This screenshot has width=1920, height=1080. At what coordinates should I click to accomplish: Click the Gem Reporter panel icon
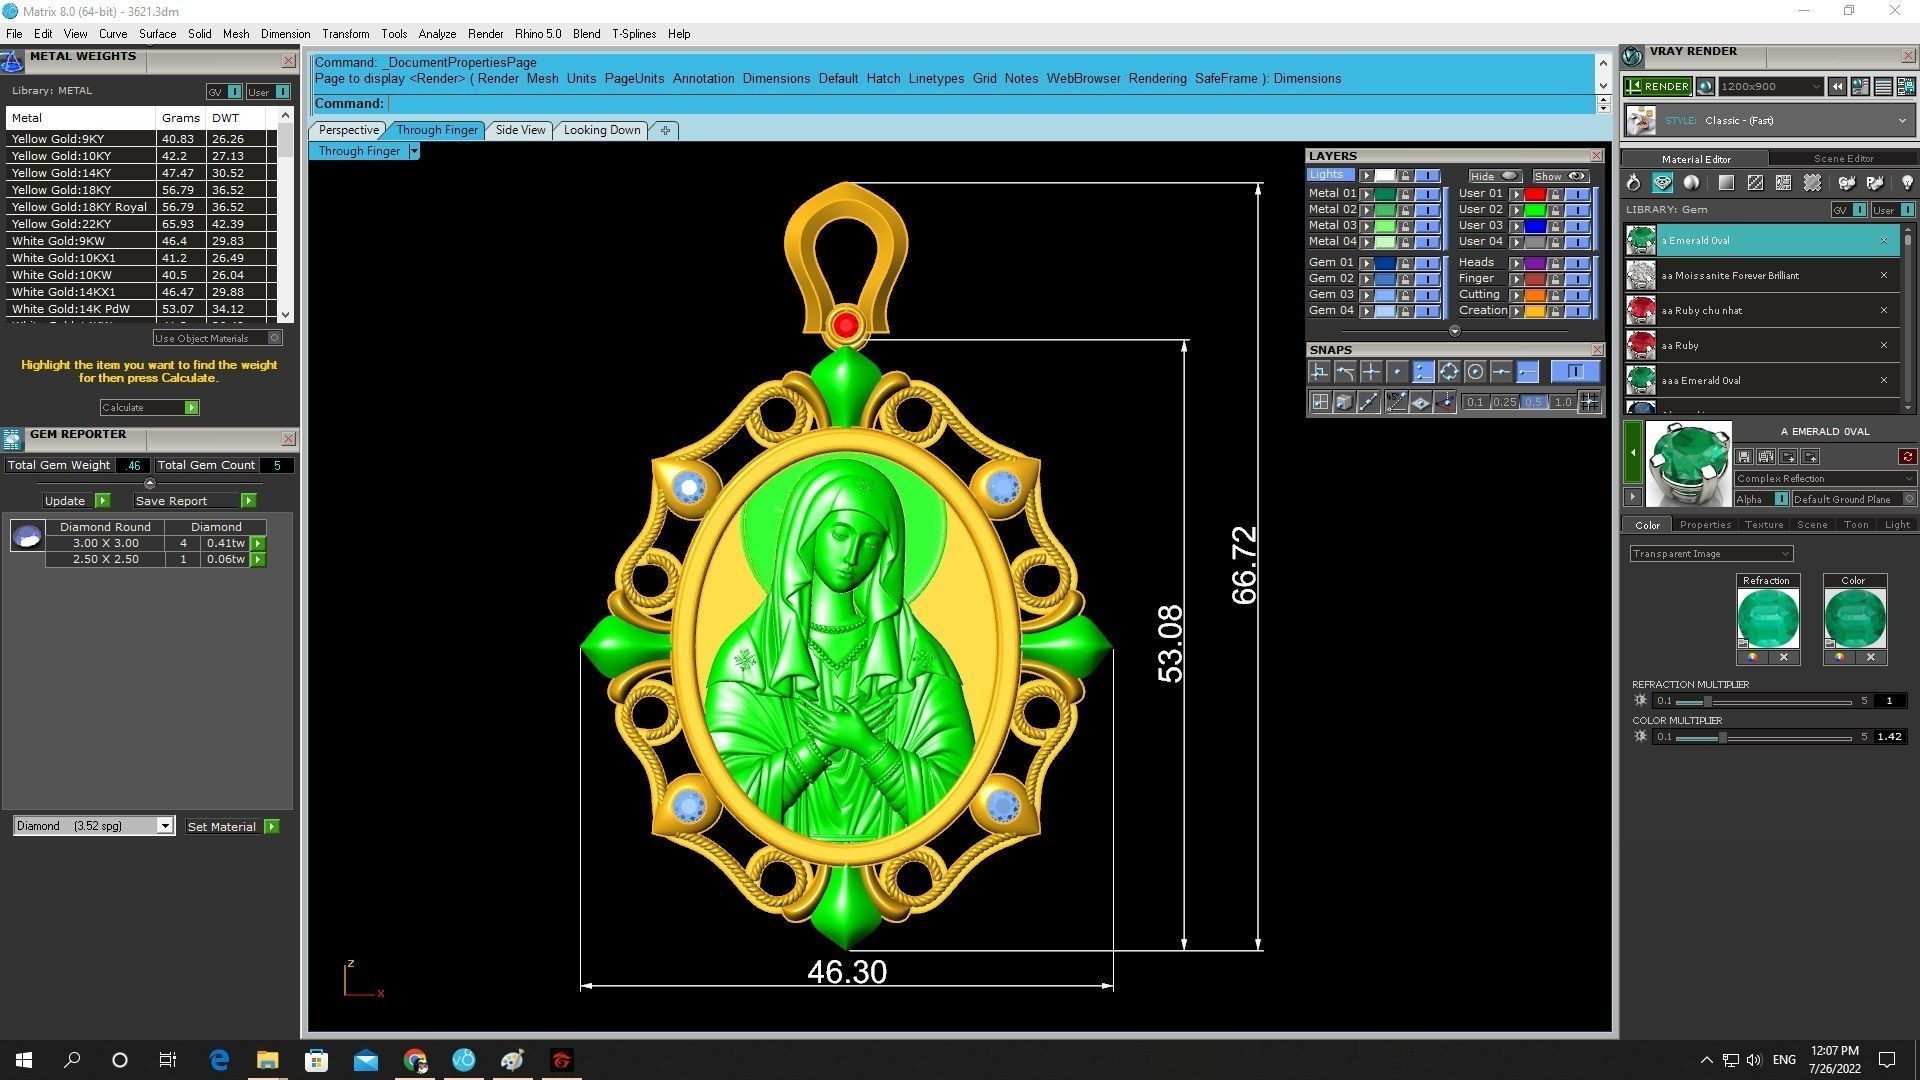tap(12, 438)
